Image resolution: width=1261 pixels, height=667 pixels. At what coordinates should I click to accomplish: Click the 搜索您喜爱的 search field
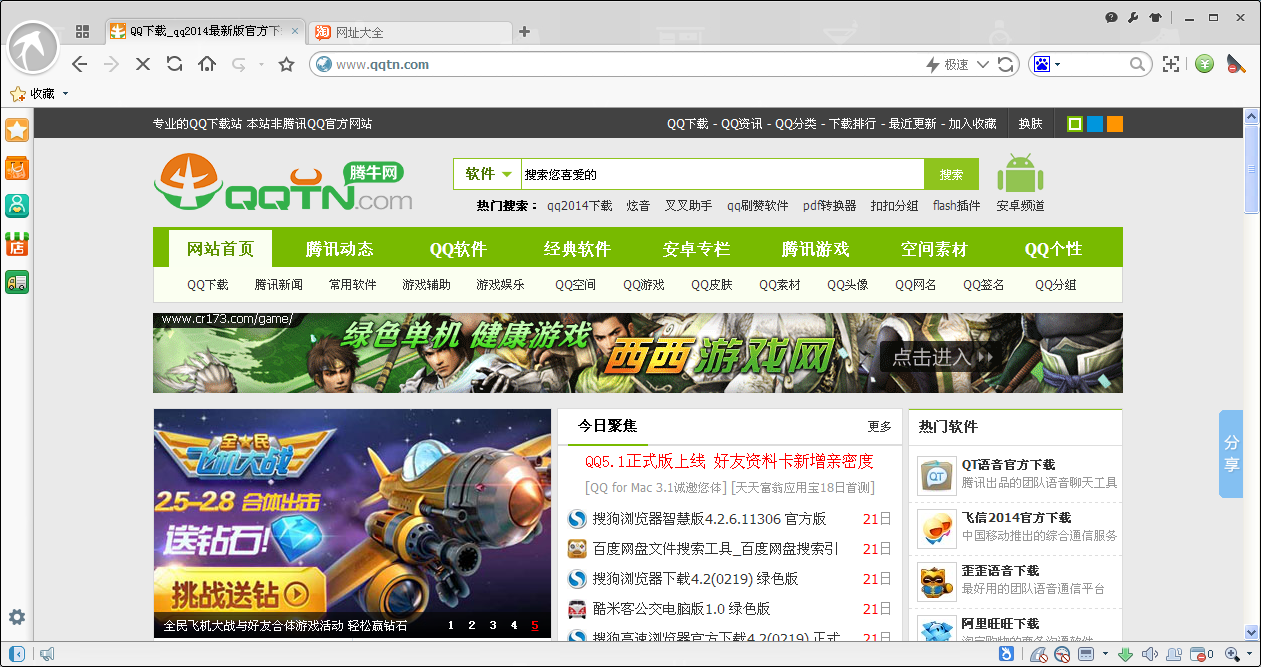tap(721, 174)
